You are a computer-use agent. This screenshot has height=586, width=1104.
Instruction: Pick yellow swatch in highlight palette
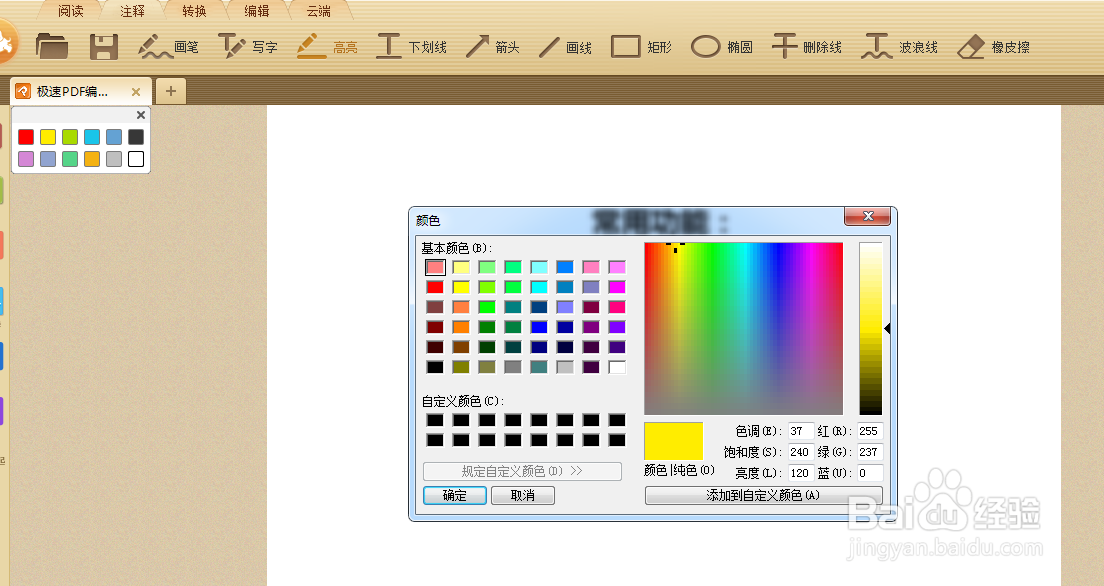pos(48,137)
